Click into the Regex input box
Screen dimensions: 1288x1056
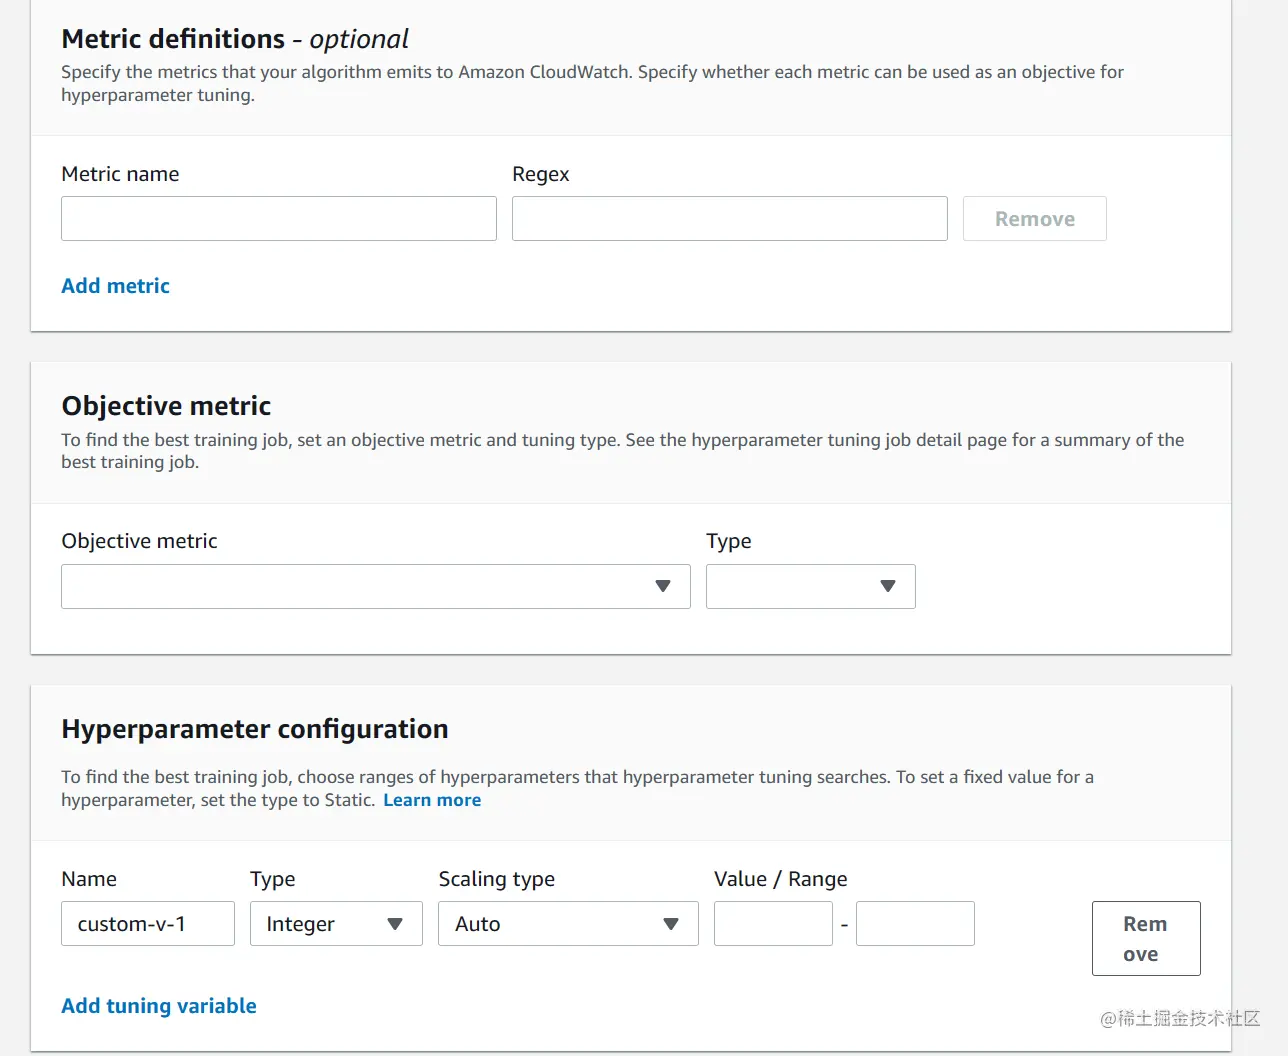tap(729, 219)
